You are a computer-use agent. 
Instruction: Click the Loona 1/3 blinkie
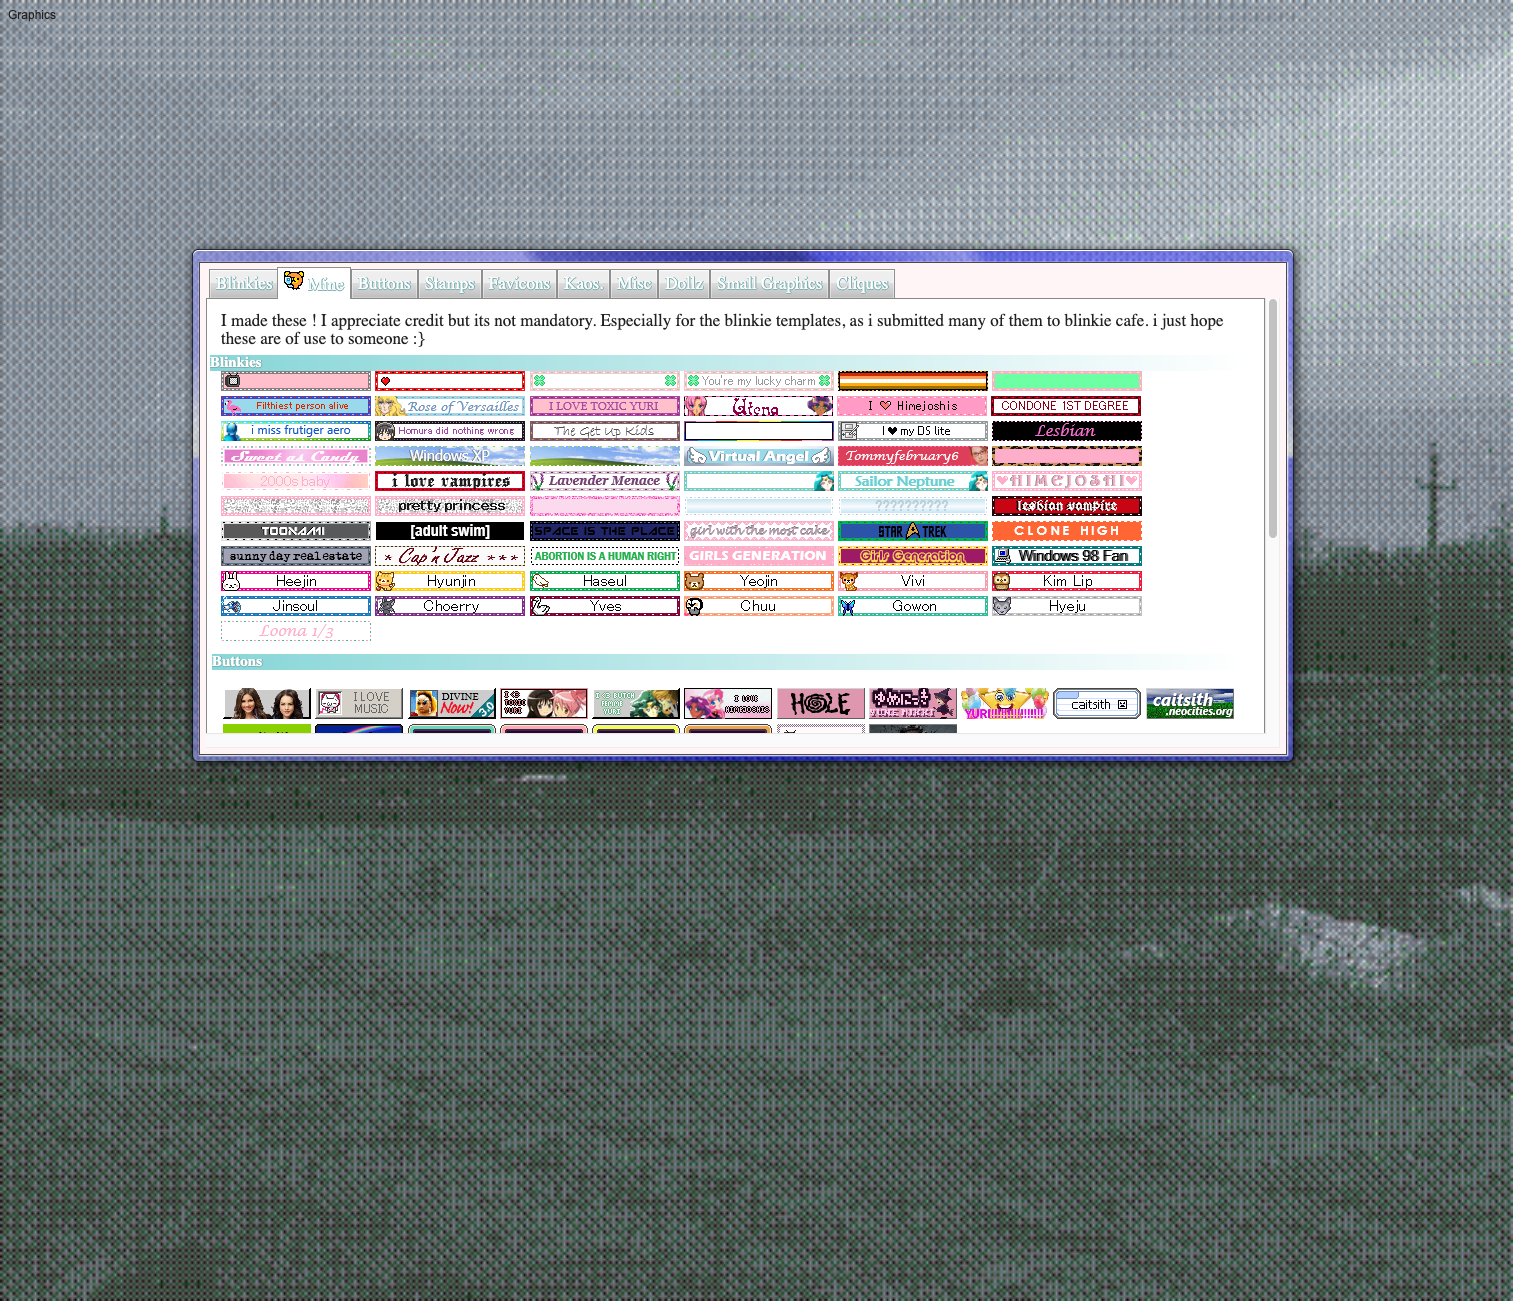(295, 631)
